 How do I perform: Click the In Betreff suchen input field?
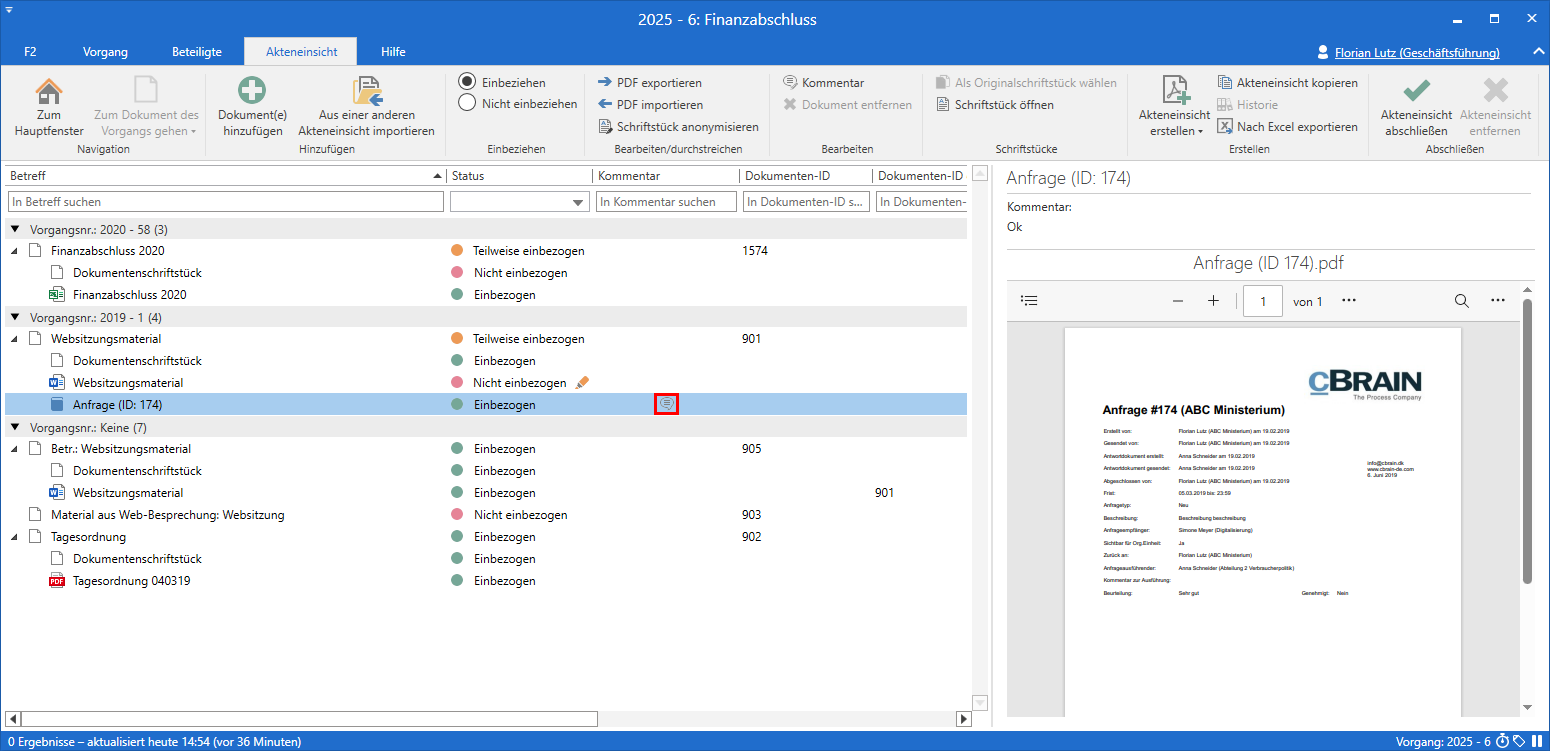pos(225,202)
